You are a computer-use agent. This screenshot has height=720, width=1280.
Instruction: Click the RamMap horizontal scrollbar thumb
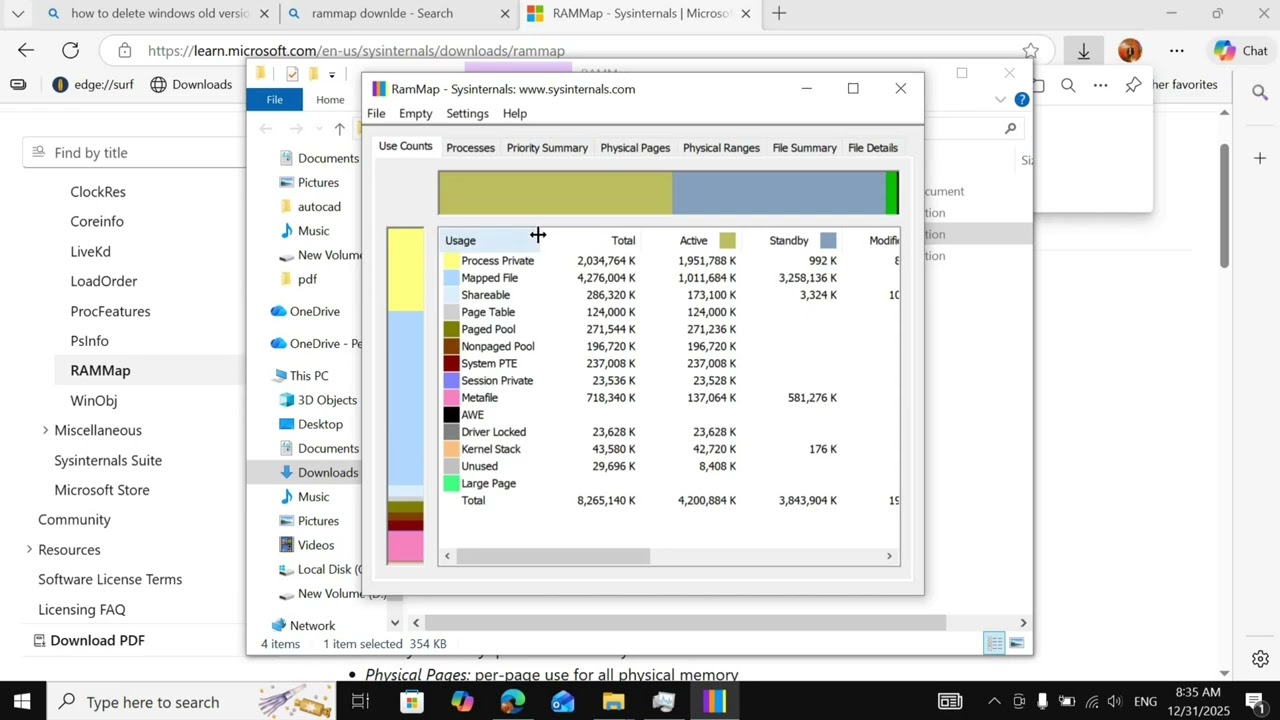553,557
